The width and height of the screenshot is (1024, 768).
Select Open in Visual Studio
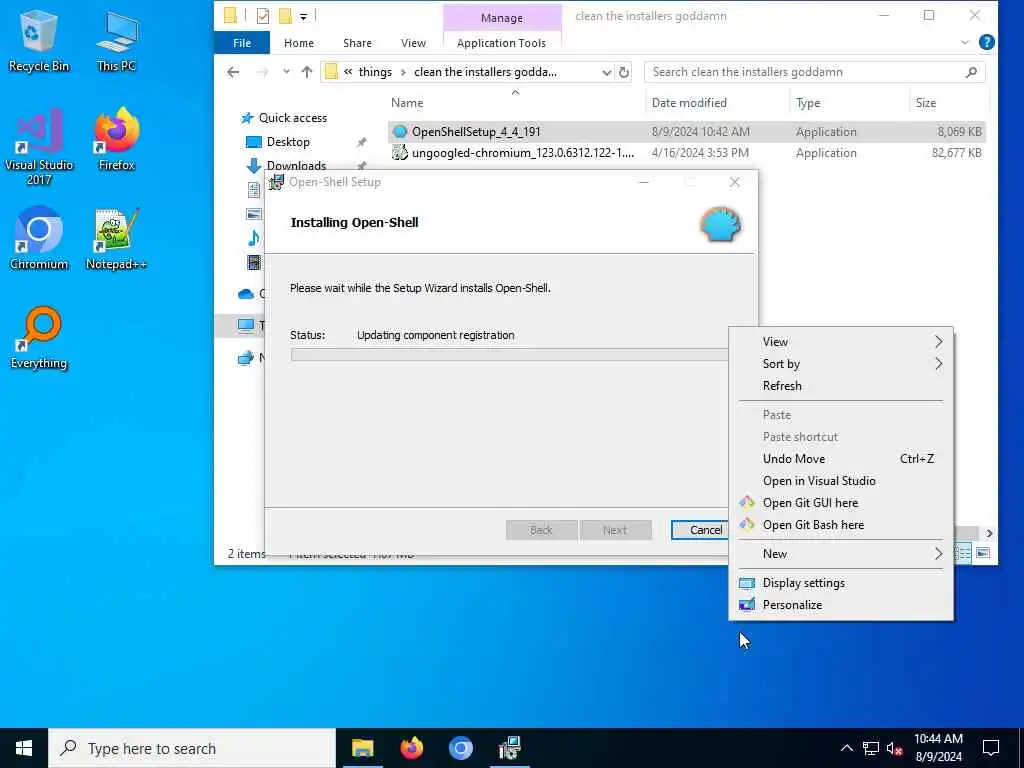tap(840, 481)
